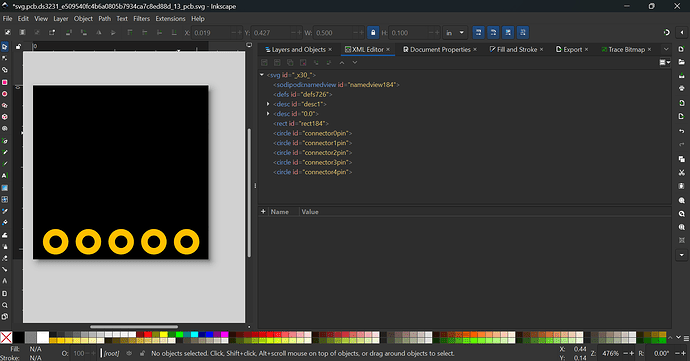Select the Gradient tool
This screenshot has height=361, width=690.
point(5,188)
